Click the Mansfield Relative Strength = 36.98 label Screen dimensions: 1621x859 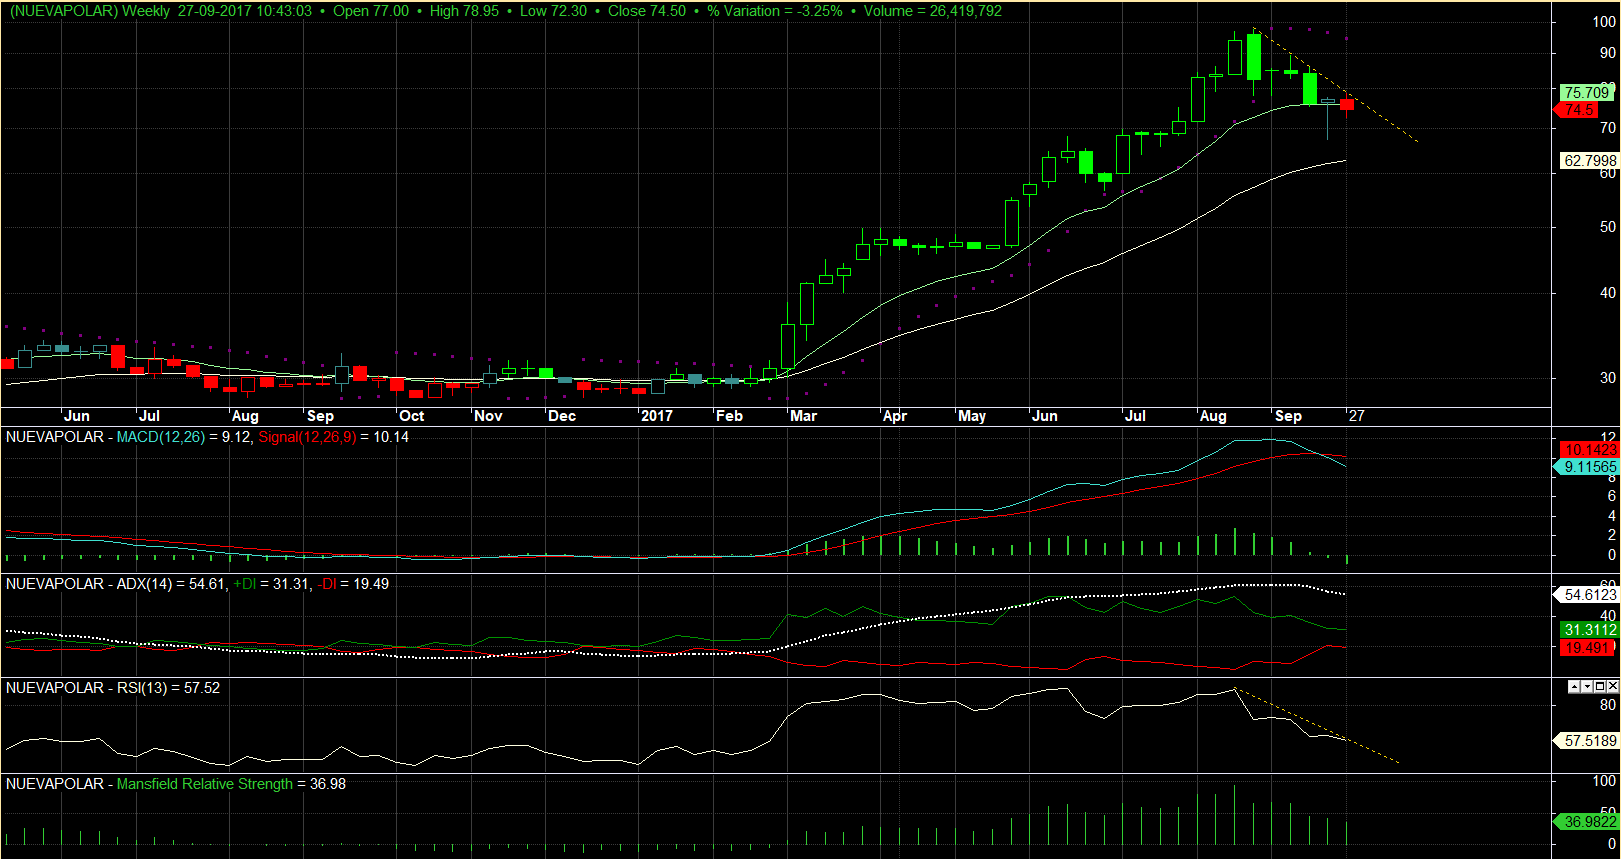(x=231, y=784)
